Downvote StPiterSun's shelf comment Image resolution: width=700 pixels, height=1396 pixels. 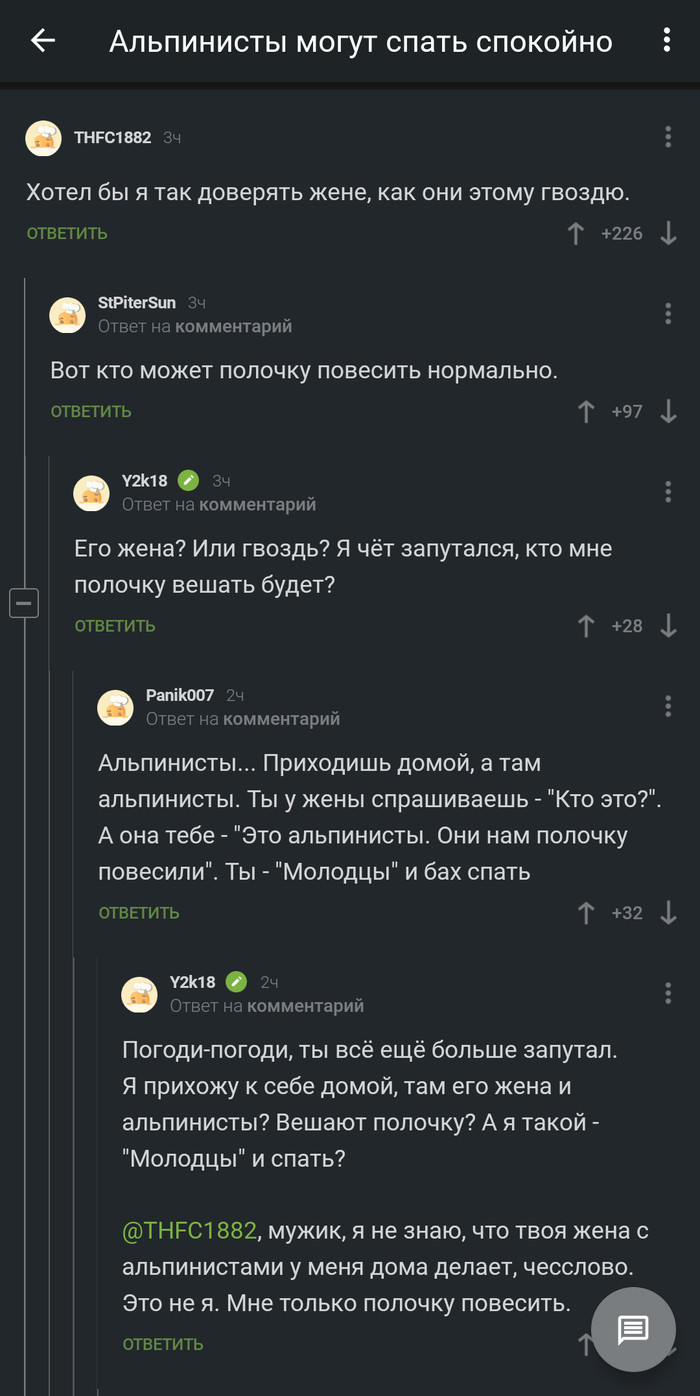[x=668, y=410]
